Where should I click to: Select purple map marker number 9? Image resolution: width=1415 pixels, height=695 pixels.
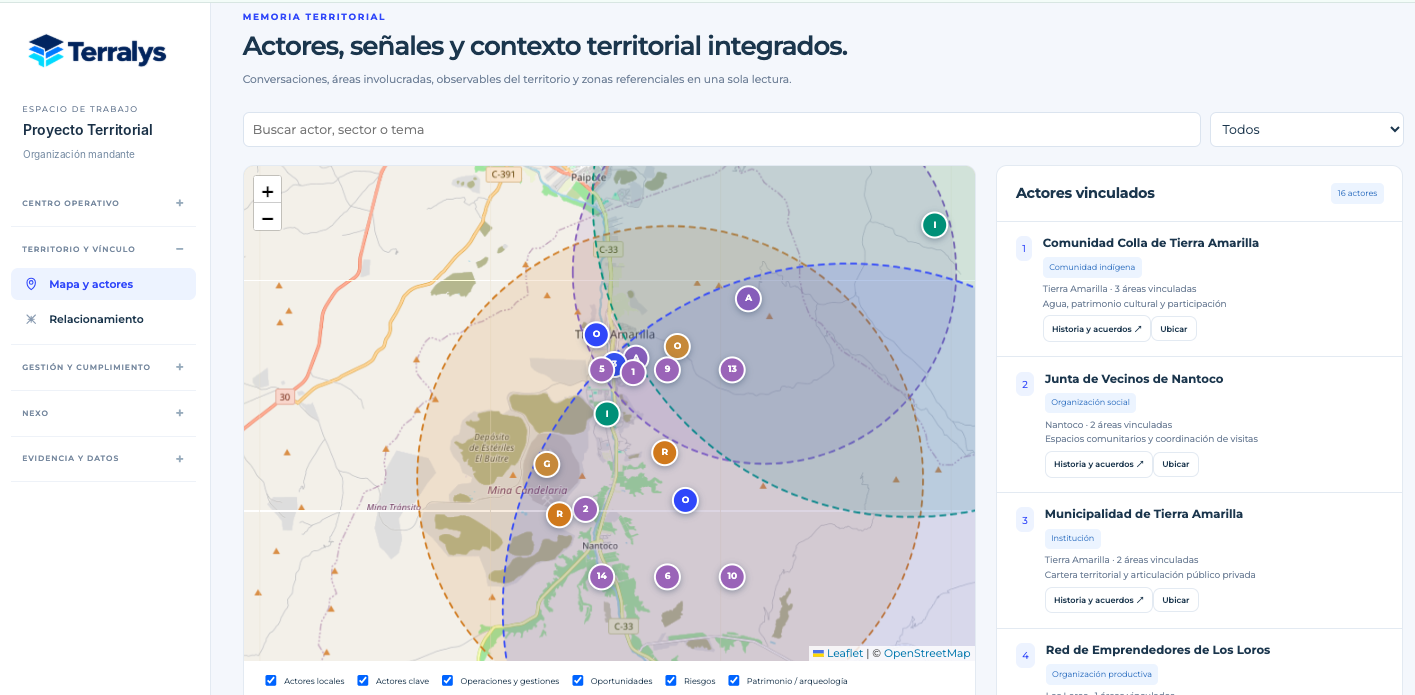[667, 370]
